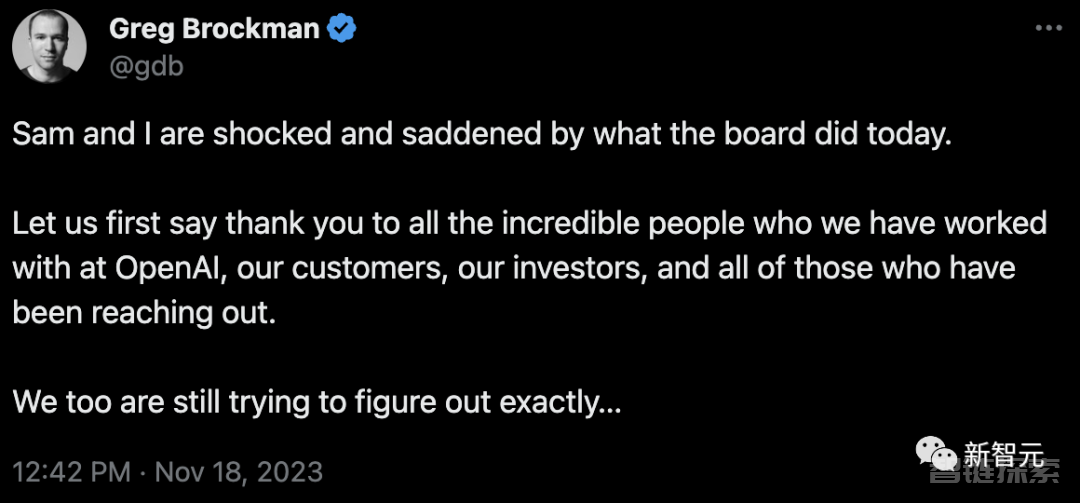
Task: Click "today." ending the first sentence
Action: [x=910, y=136]
